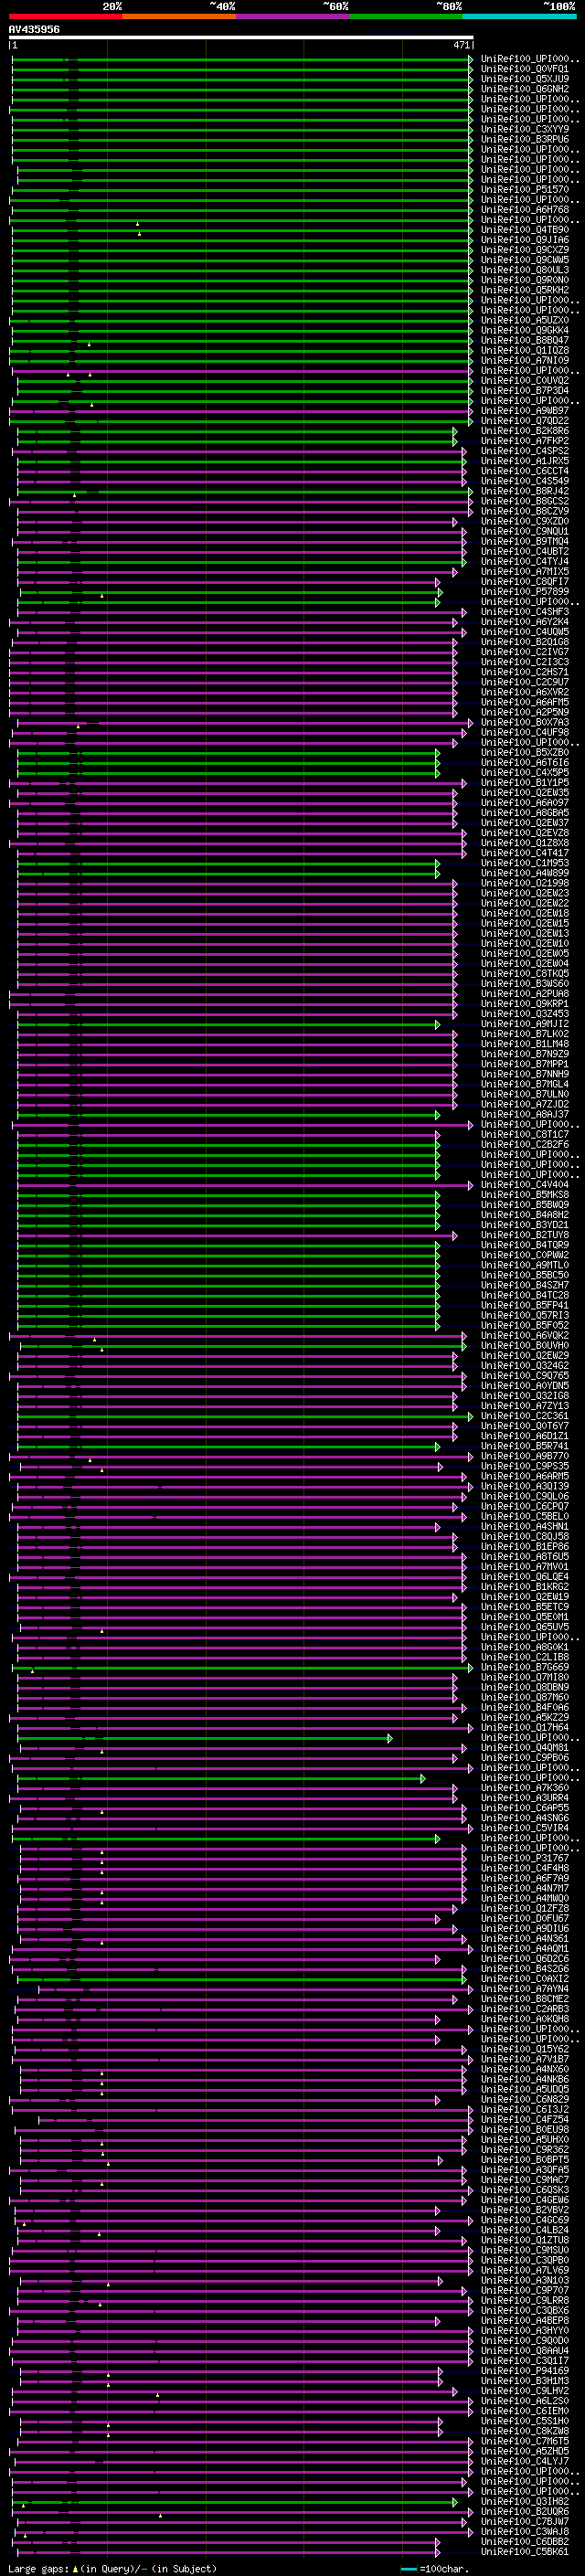Select hit label UniRef100_C9XZD0
Image resolution: width=585 pixels, height=2576 pixels.
coord(525,521)
